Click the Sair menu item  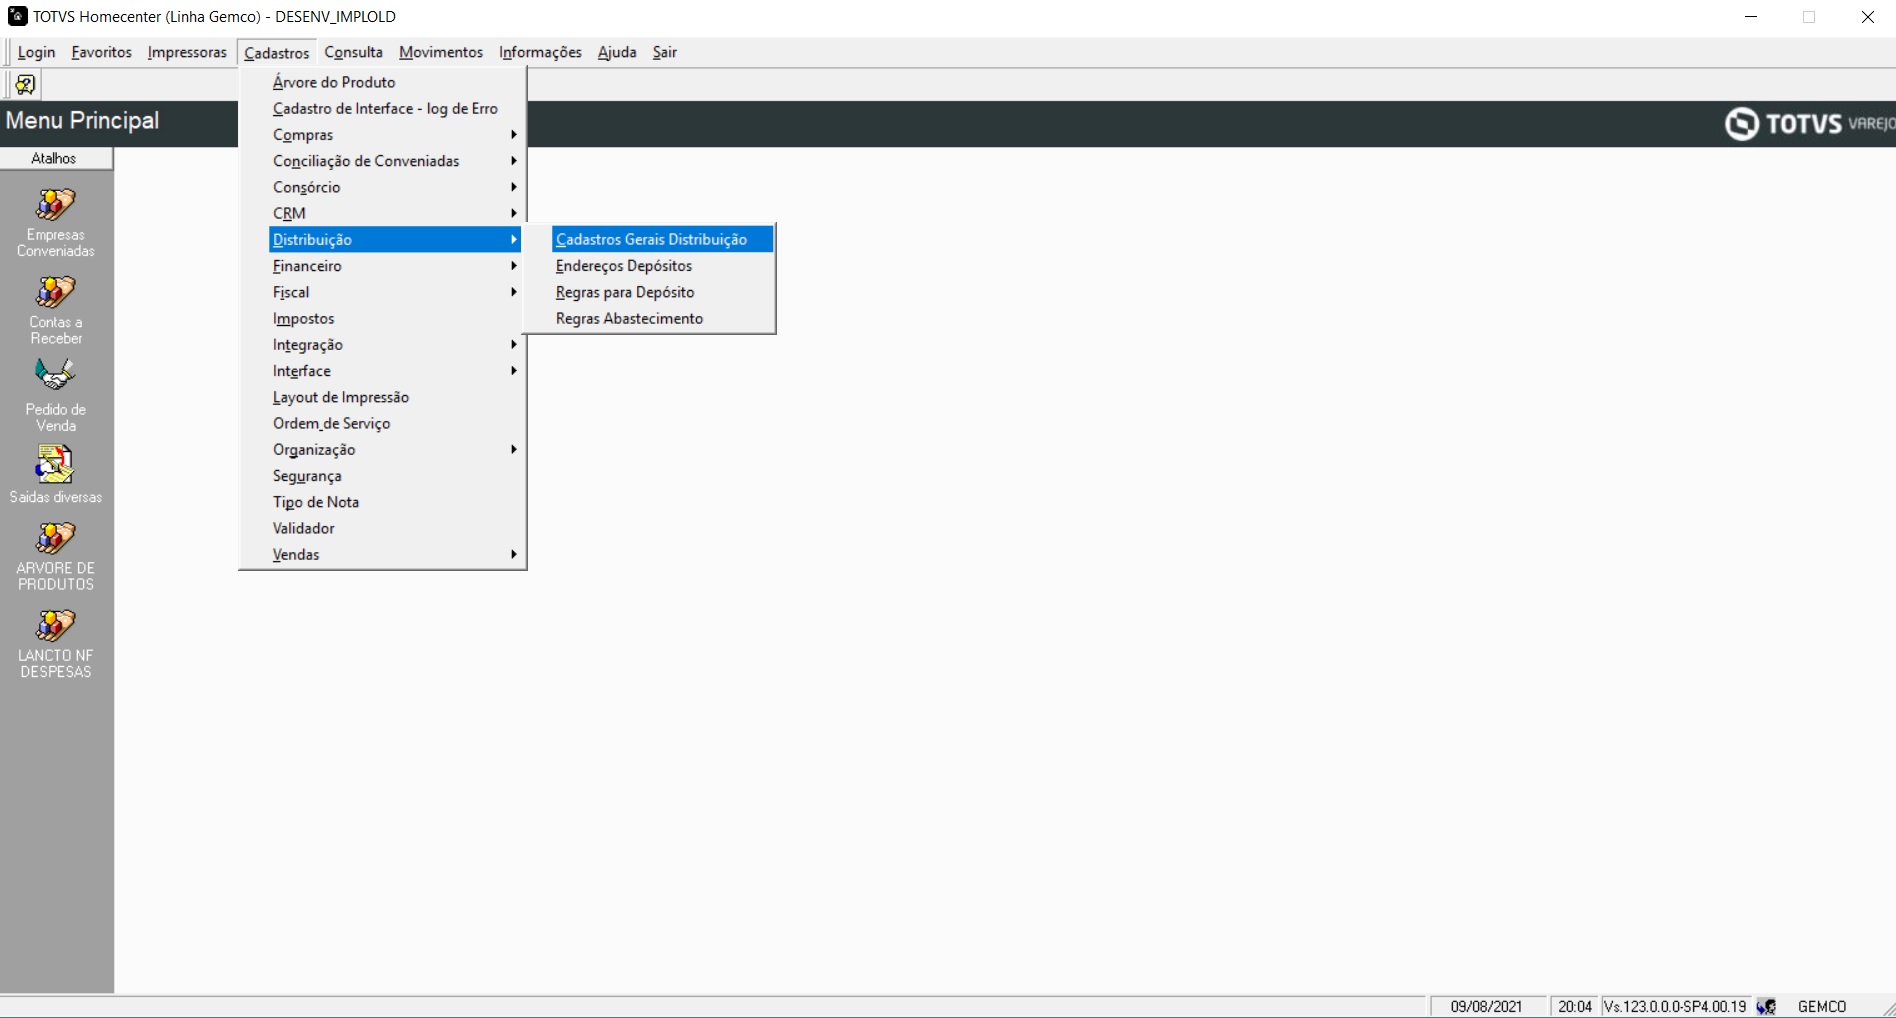pyautogui.click(x=665, y=52)
